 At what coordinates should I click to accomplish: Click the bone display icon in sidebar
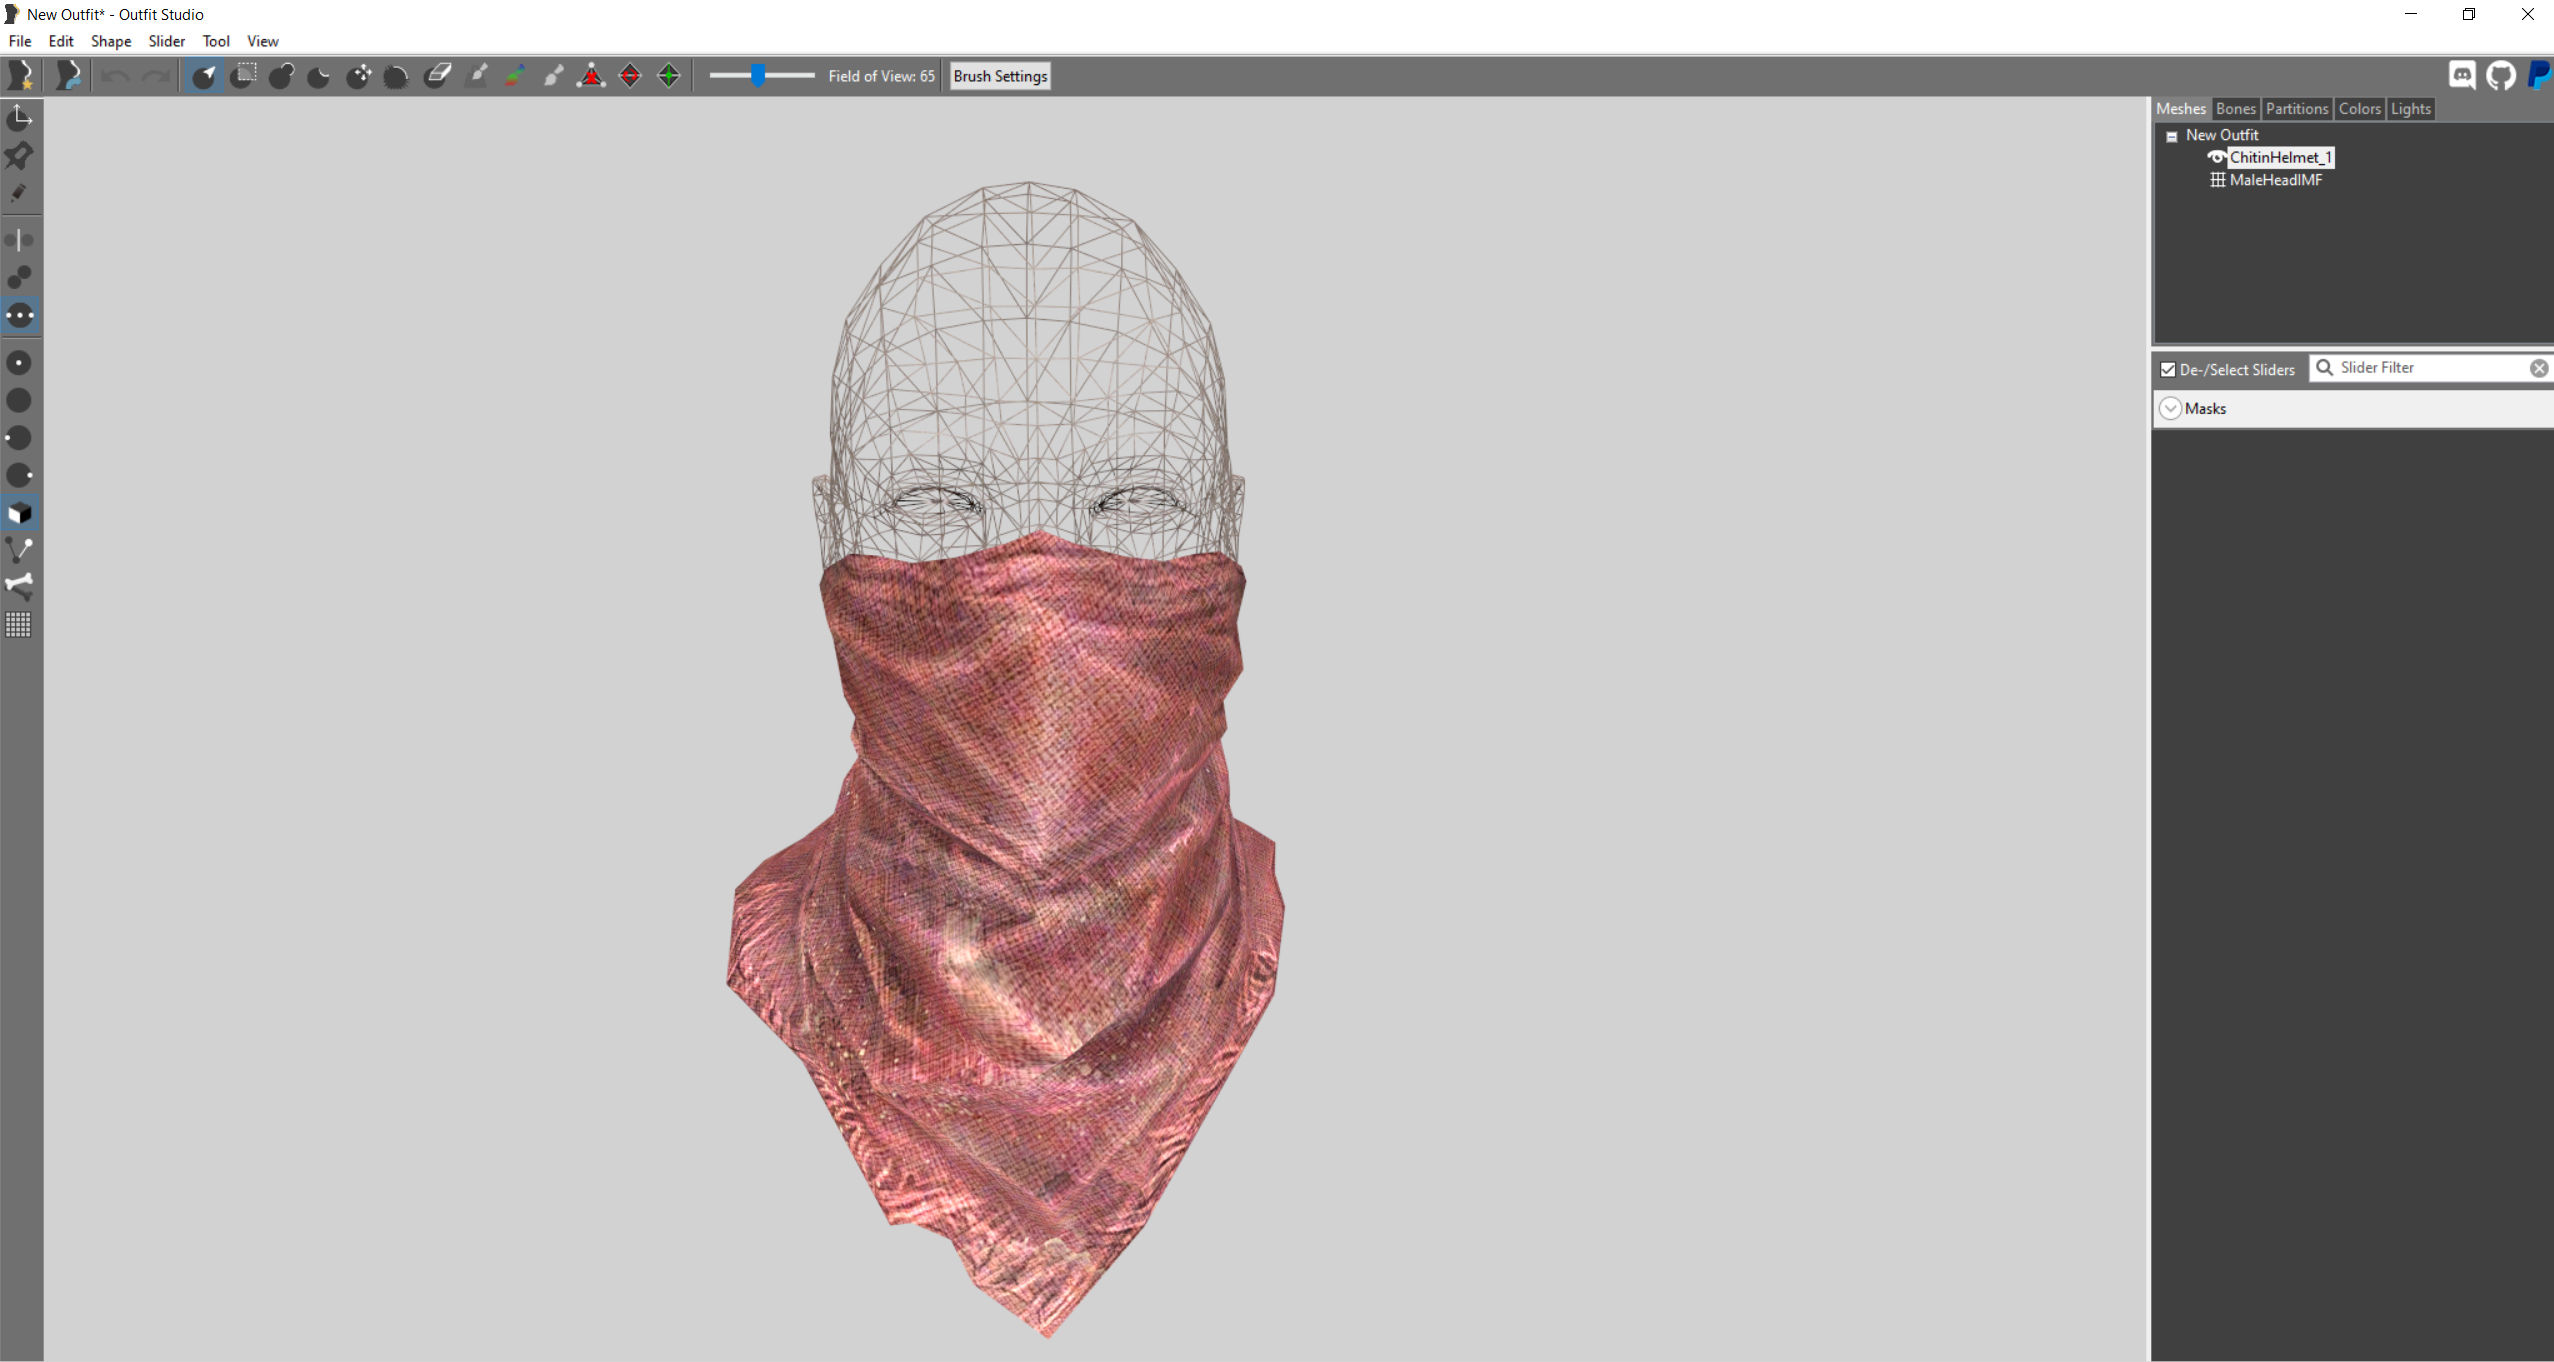coord(19,585)
